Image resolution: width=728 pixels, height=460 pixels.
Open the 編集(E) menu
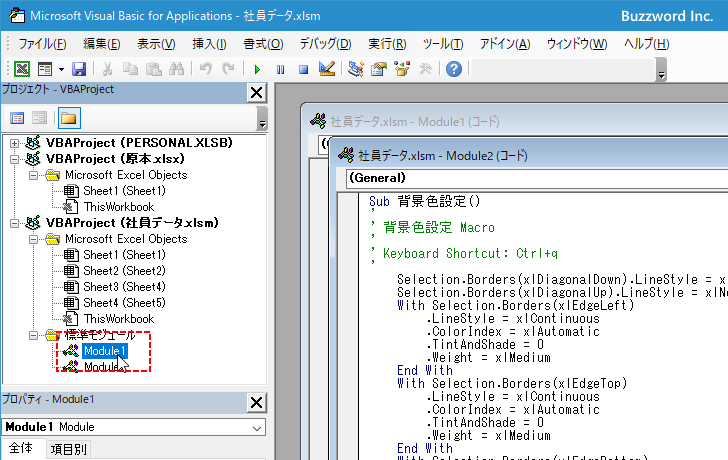point(102,44)
